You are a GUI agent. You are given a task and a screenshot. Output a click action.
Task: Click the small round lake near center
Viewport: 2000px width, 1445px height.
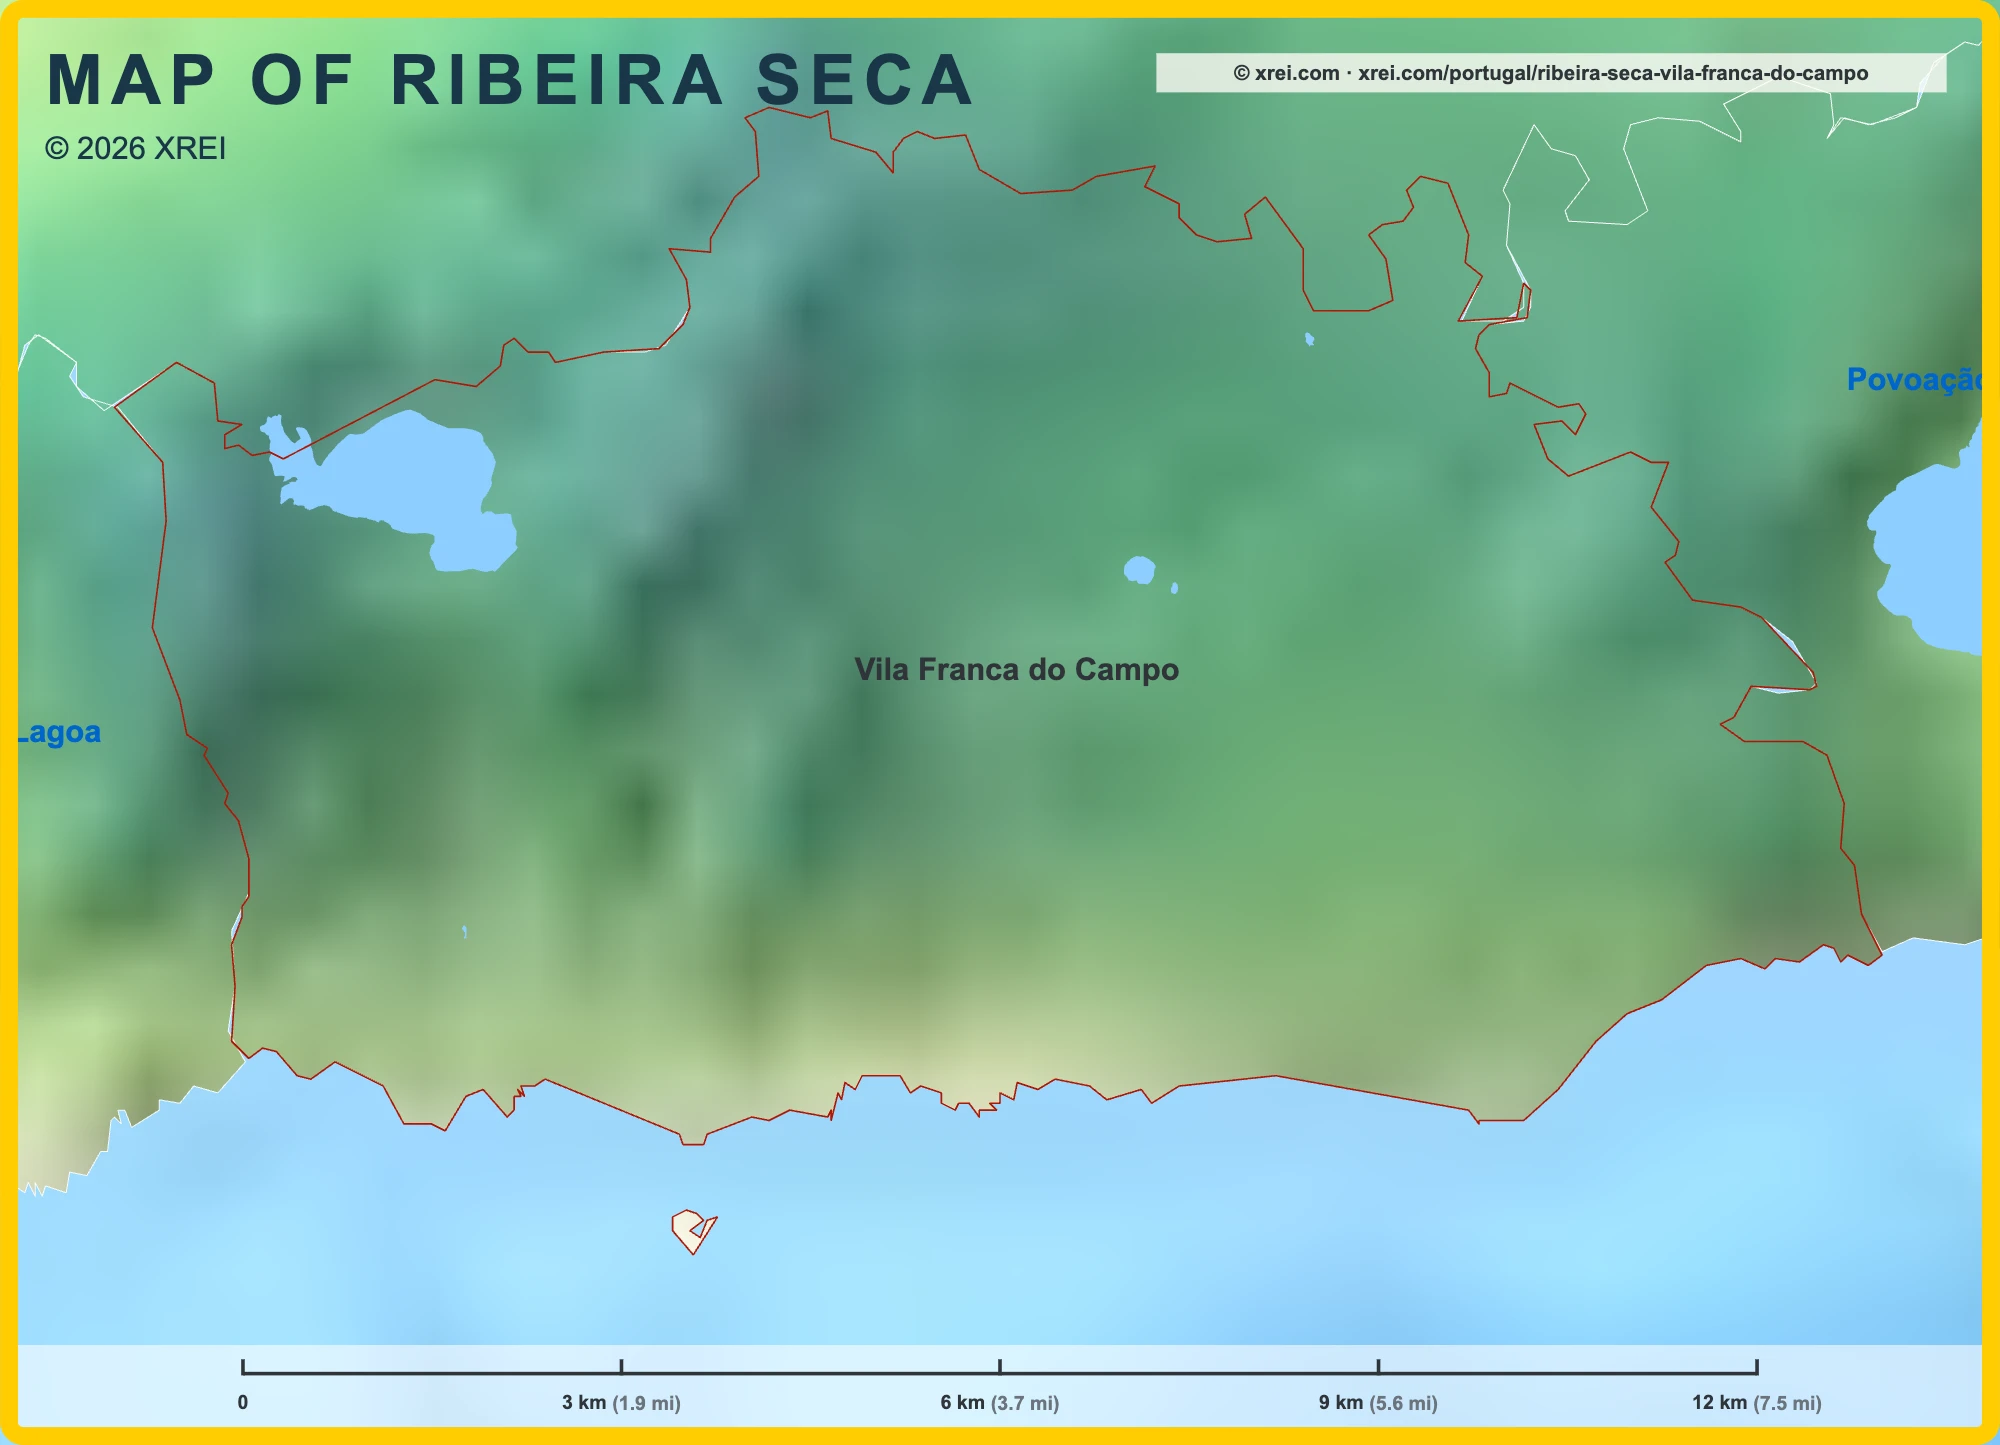1139,570
